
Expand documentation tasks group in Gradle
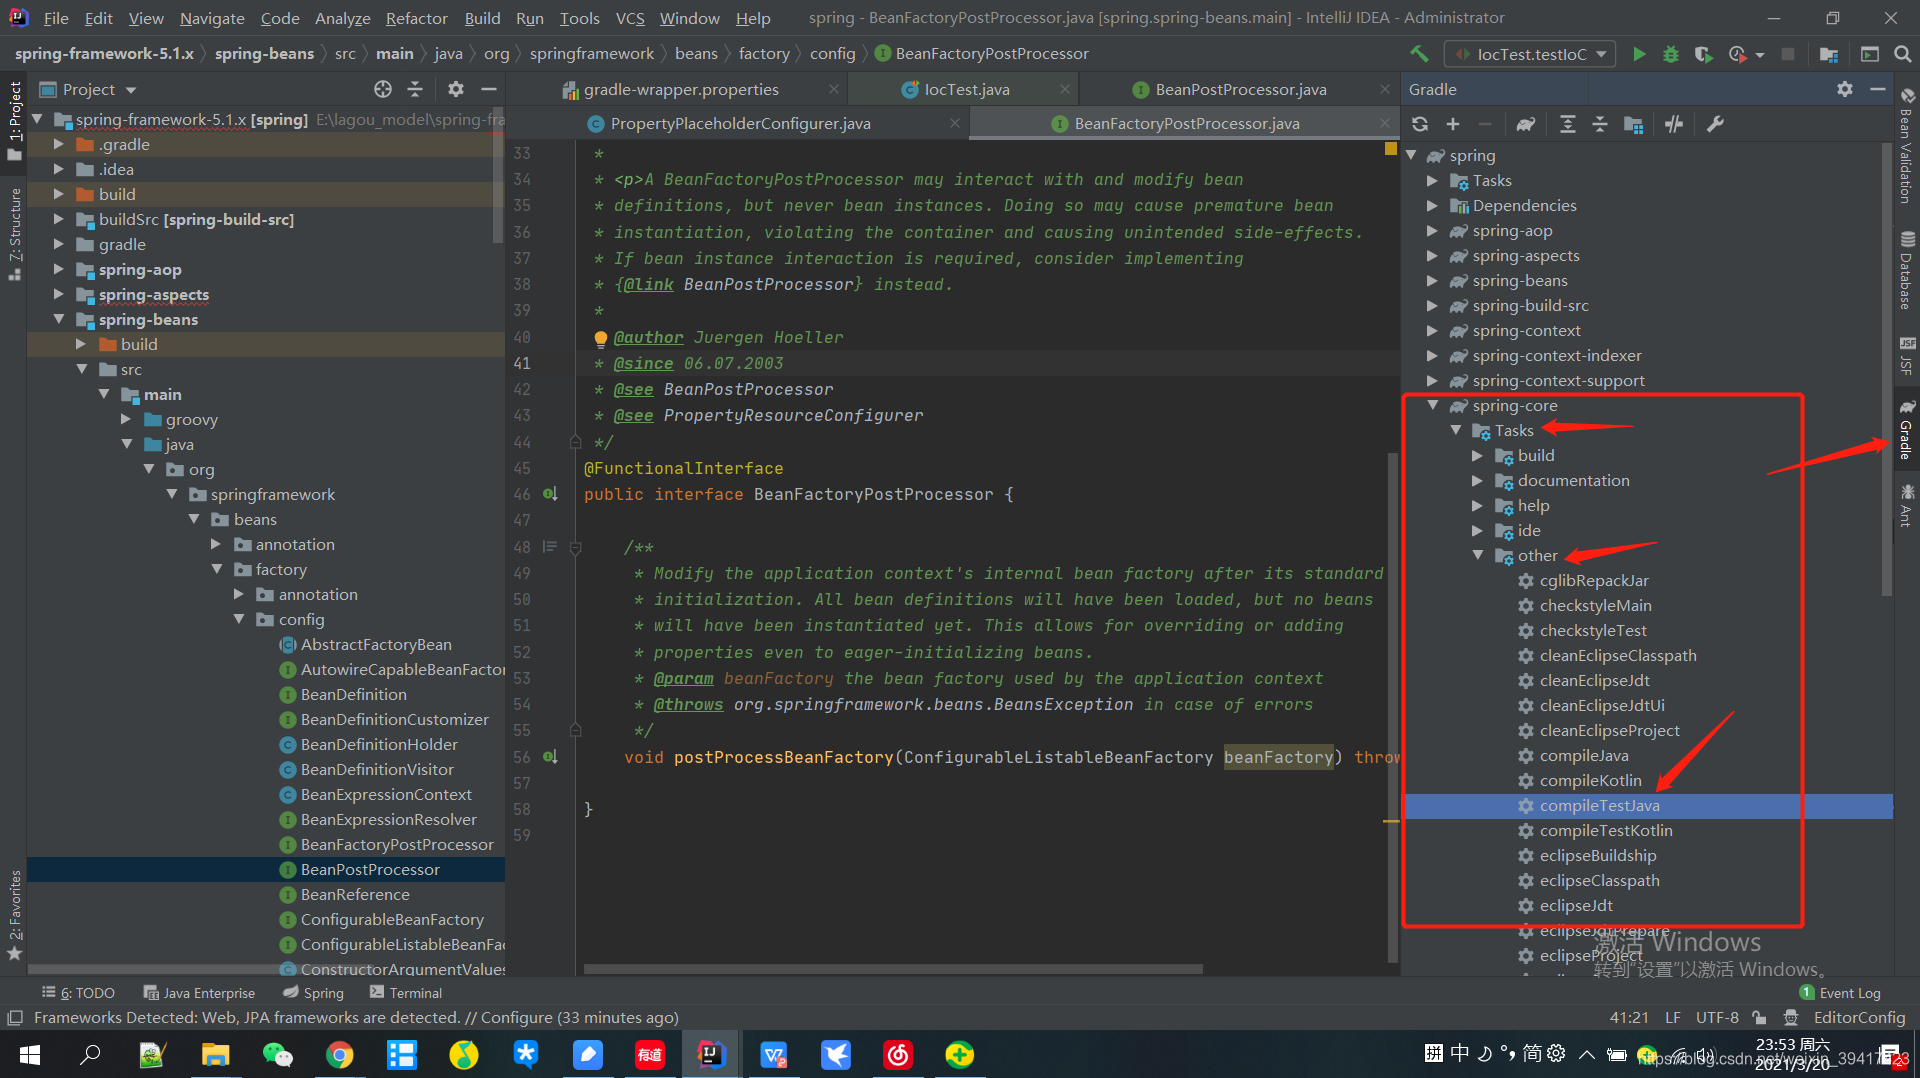pos(1477,481)
